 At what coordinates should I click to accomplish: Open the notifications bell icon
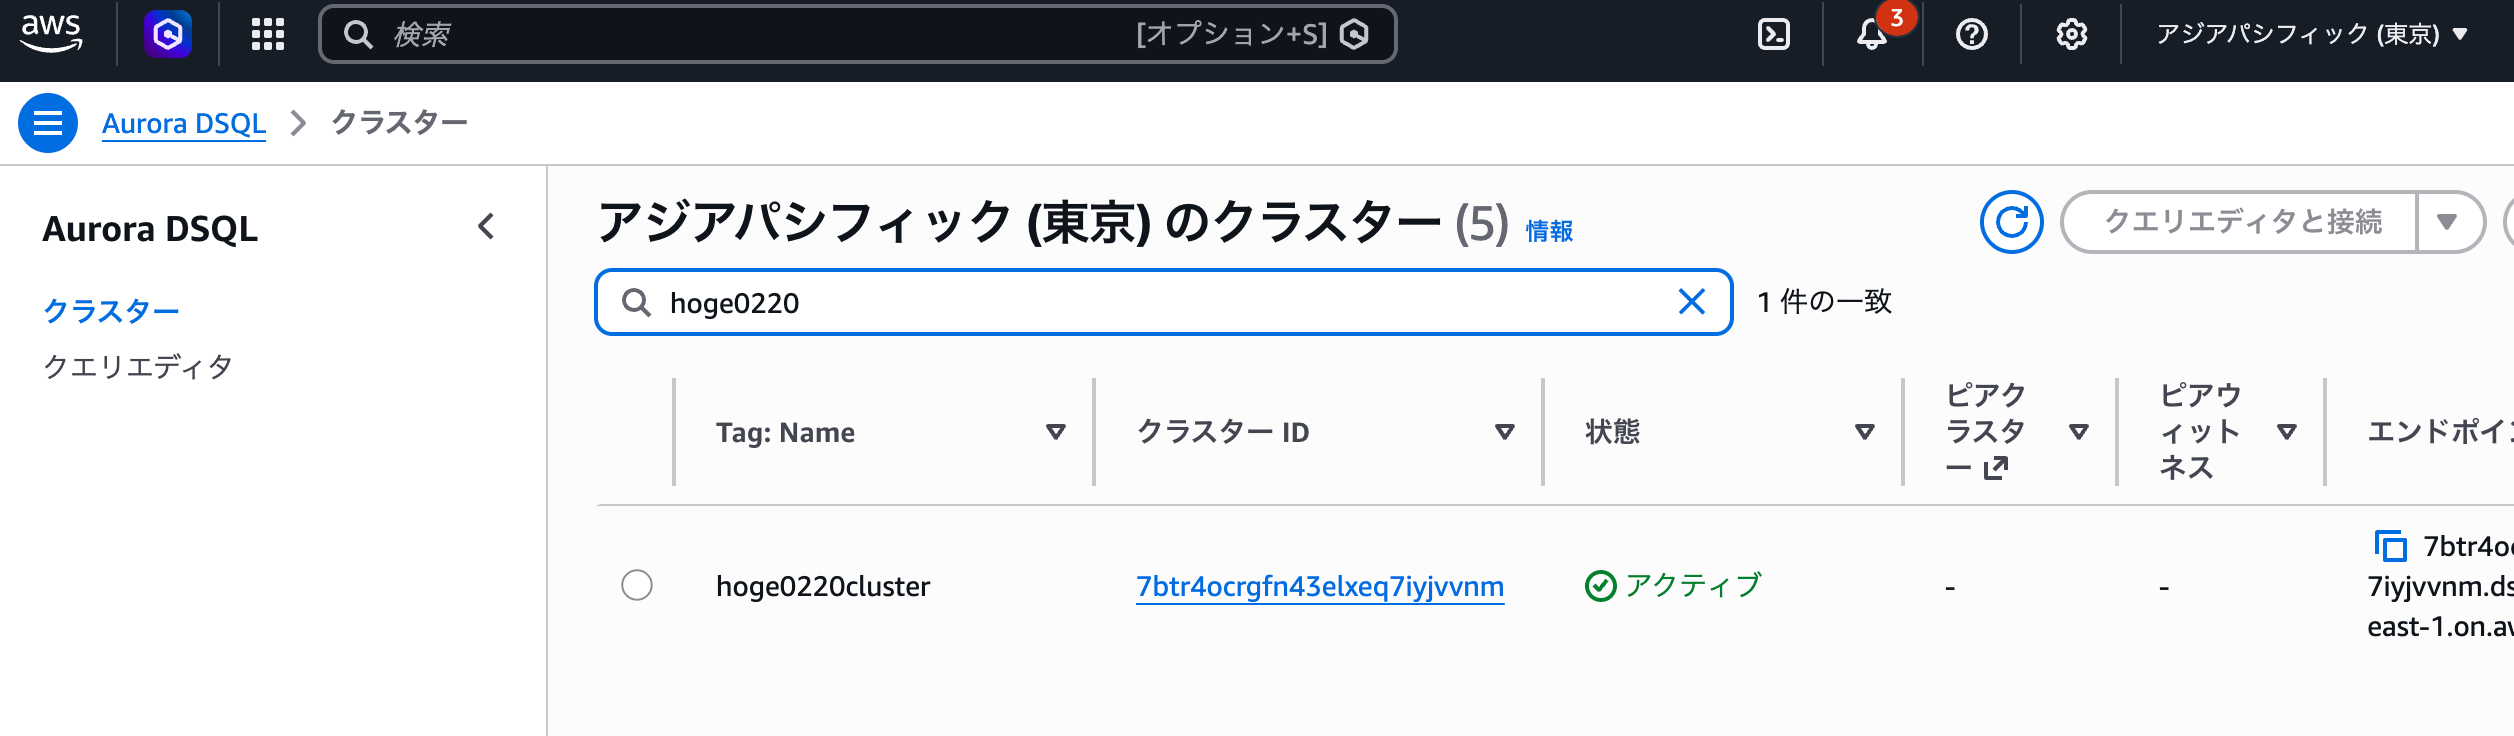(x=1872, y=35)
